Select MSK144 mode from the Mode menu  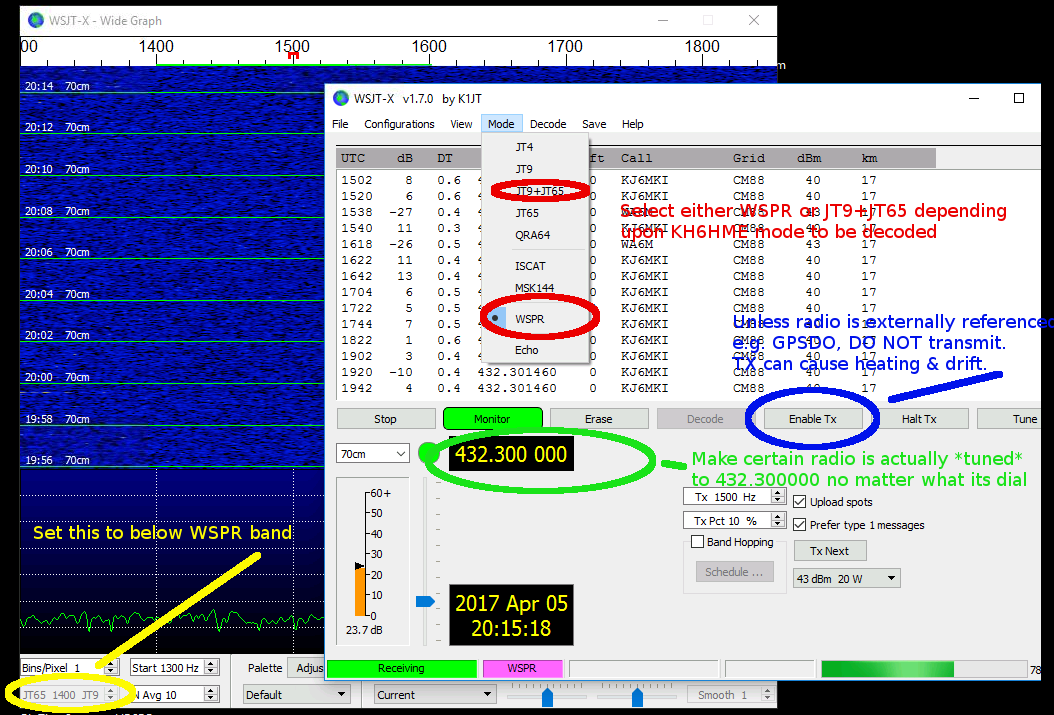(535, 288)
